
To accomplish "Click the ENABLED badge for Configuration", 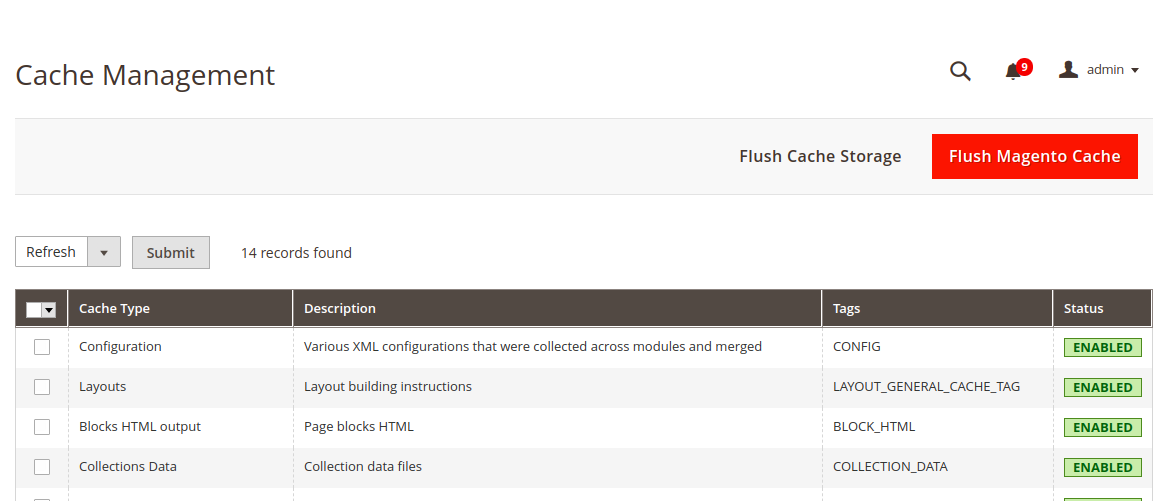I will point(1102,348).
